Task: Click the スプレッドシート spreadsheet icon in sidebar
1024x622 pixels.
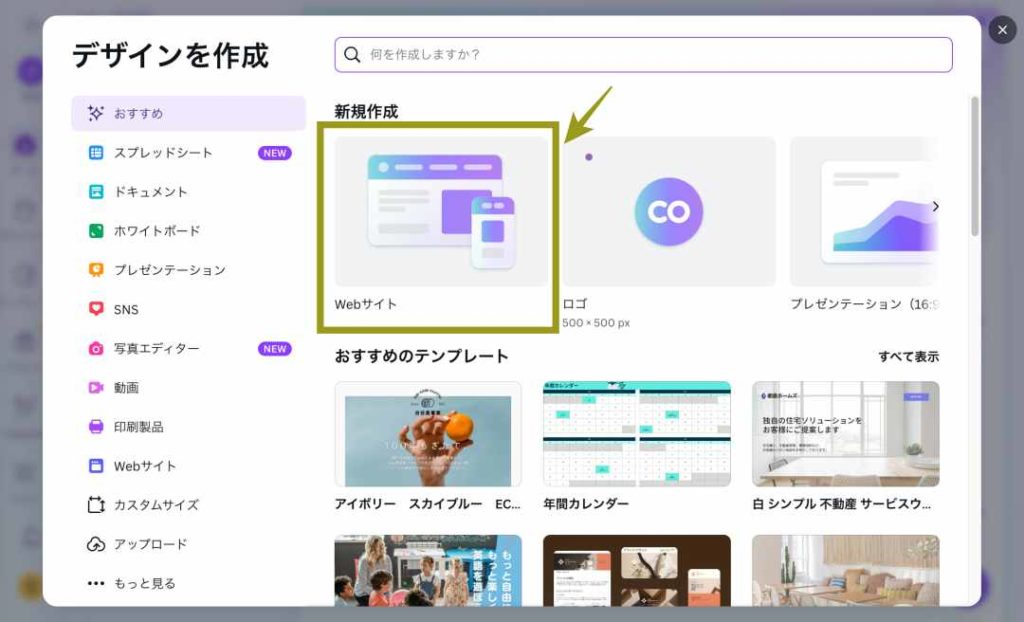Action: [96, 153]
